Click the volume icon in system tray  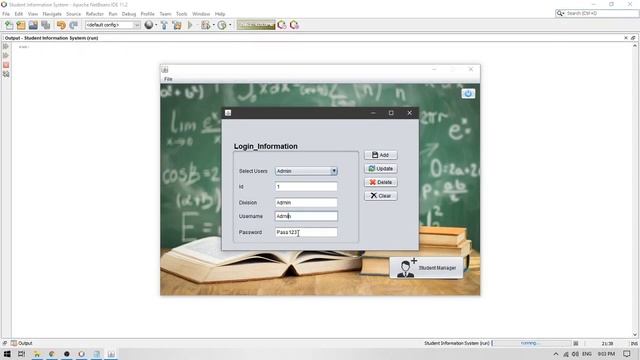tap(576, 354)
